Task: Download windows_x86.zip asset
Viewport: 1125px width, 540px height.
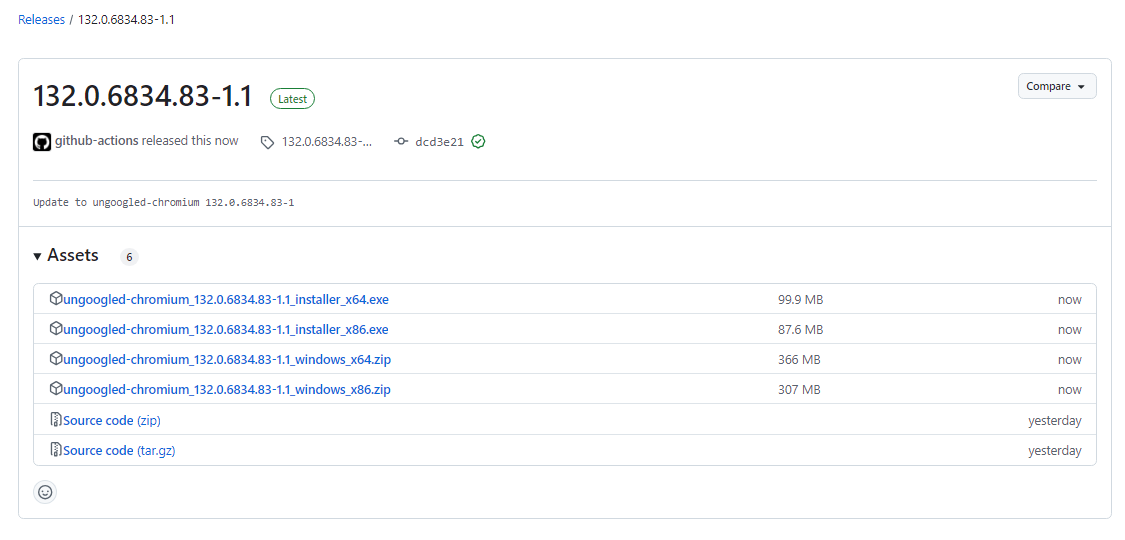Action: tap(227, 390)
